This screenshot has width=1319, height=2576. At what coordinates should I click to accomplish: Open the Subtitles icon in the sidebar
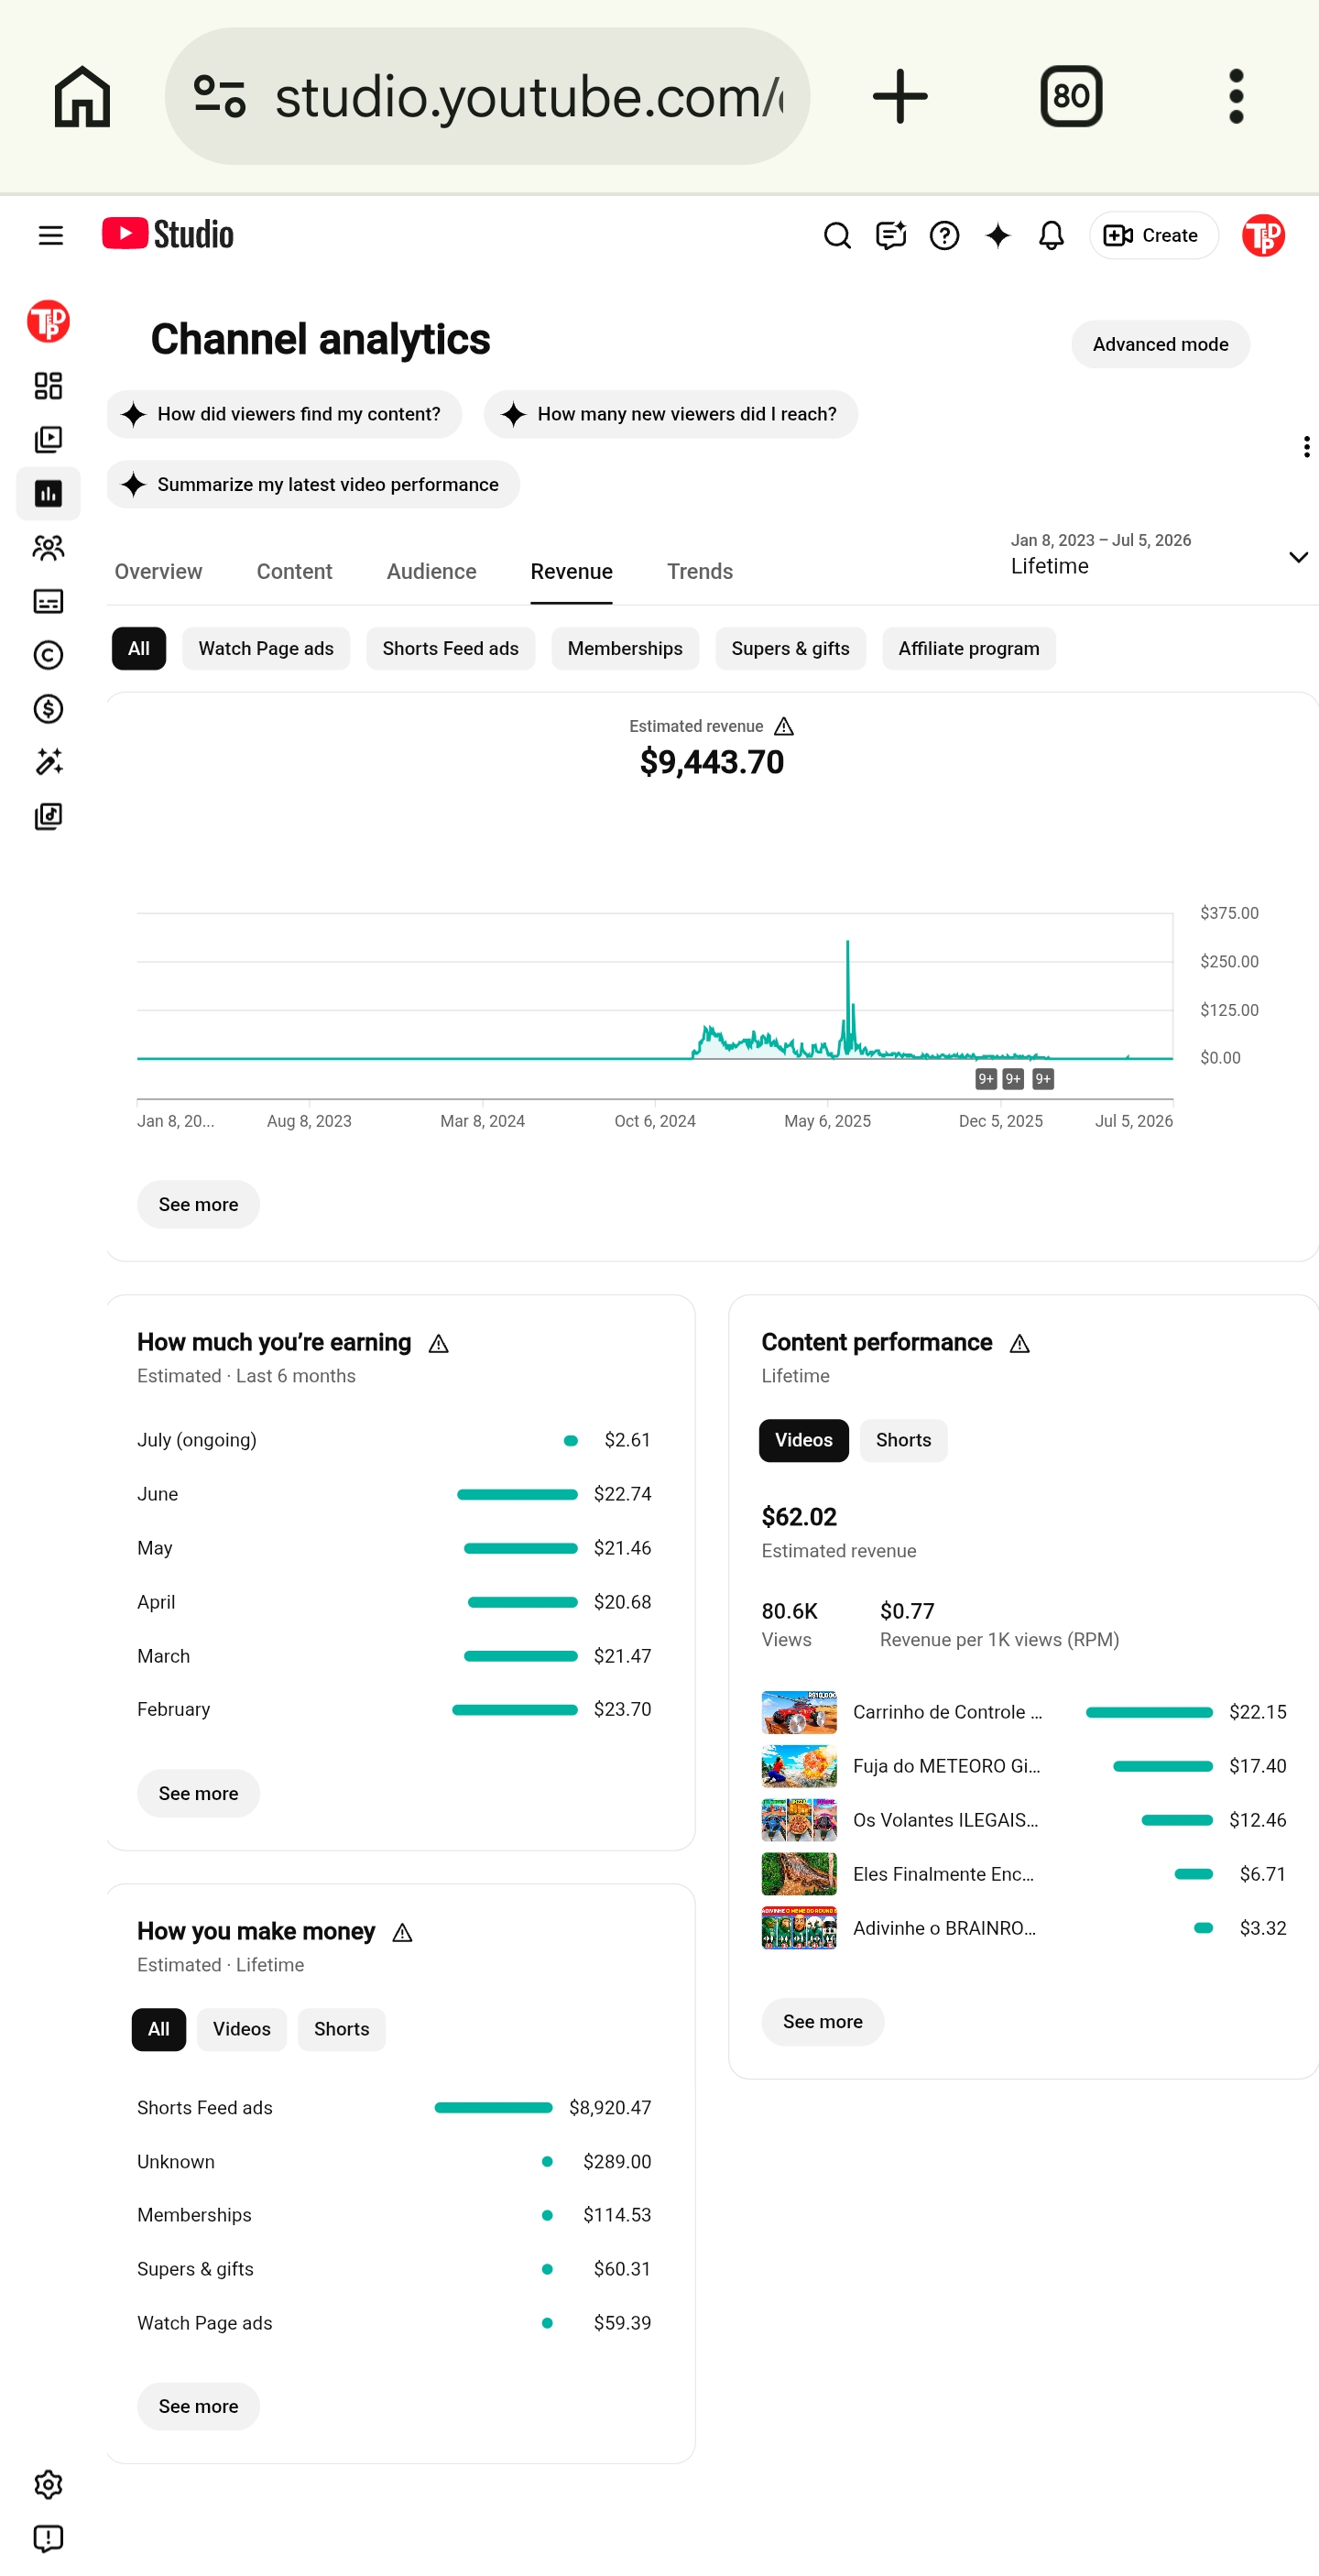coord(48,601)
